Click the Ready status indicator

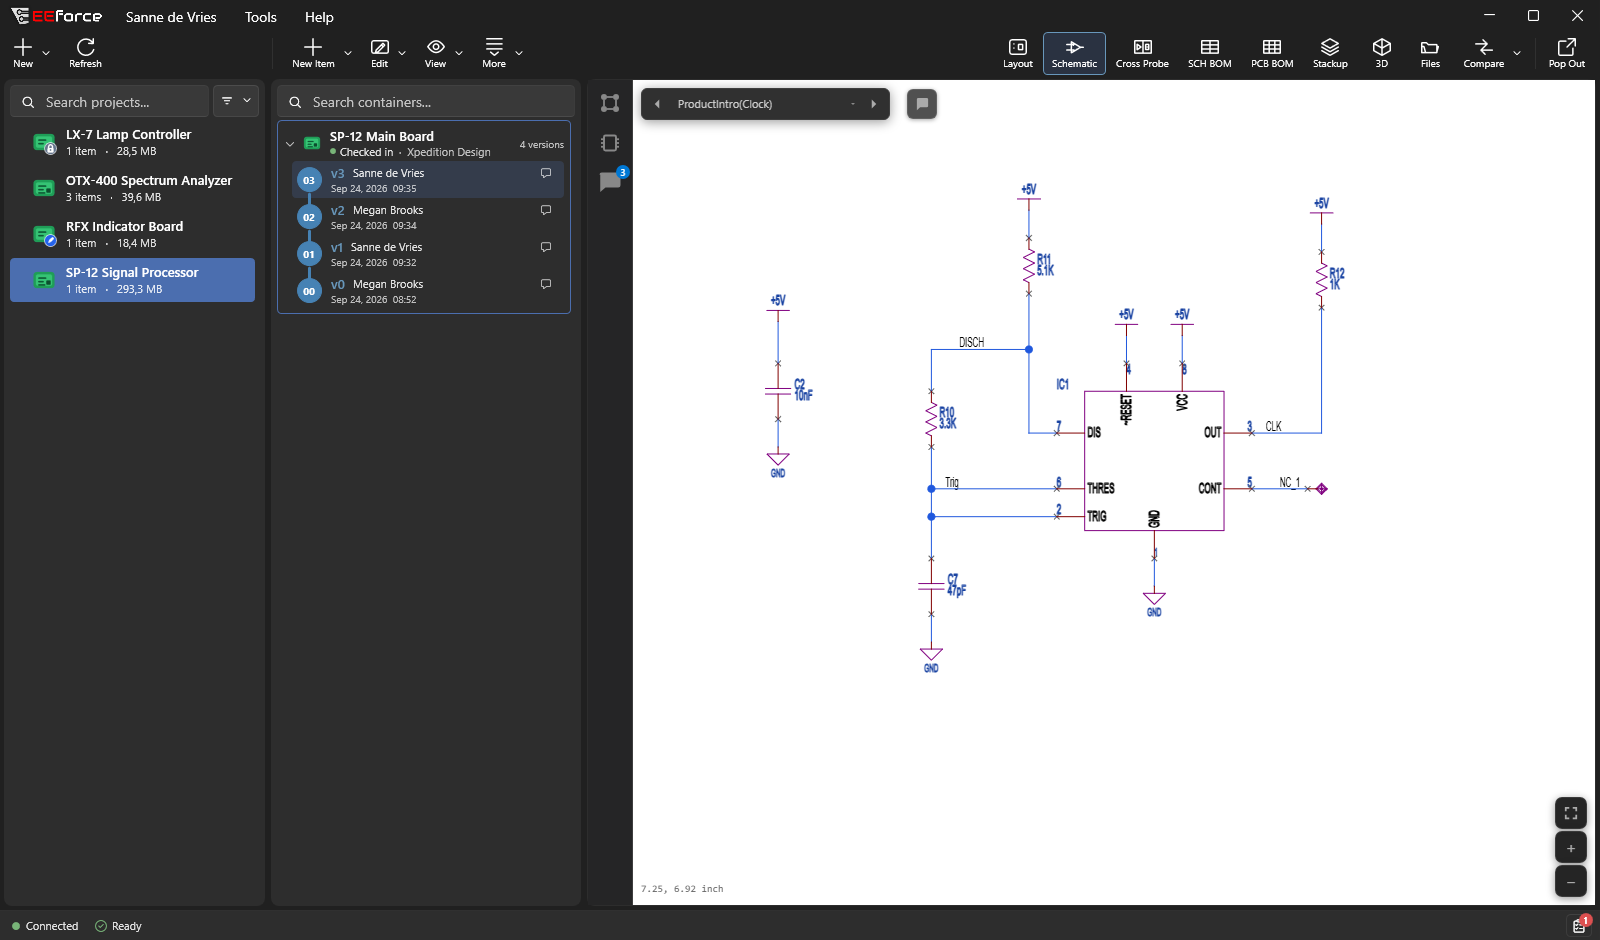click(118, 926)
